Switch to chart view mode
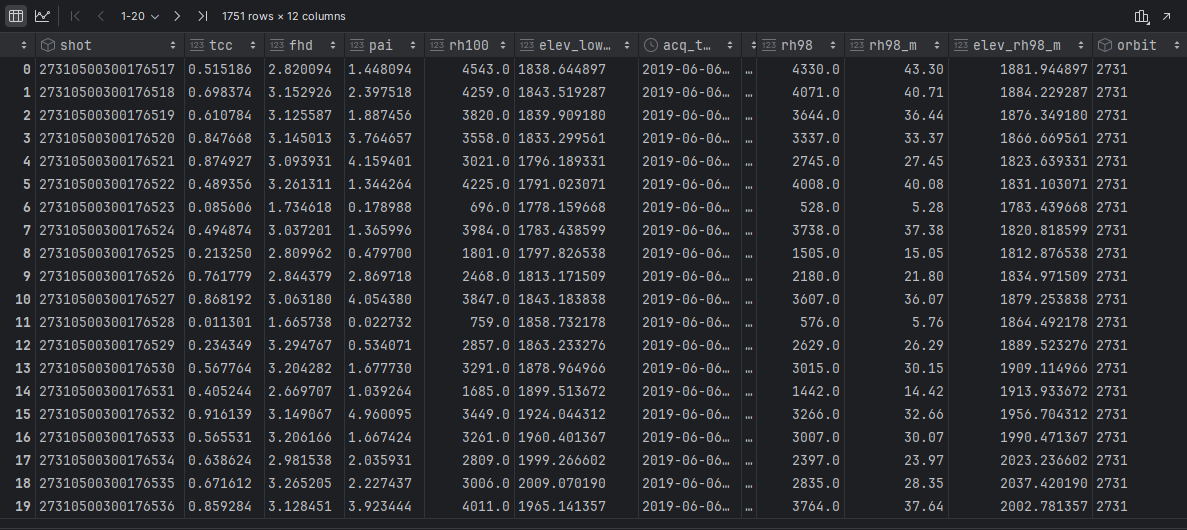 click(42, 16)
